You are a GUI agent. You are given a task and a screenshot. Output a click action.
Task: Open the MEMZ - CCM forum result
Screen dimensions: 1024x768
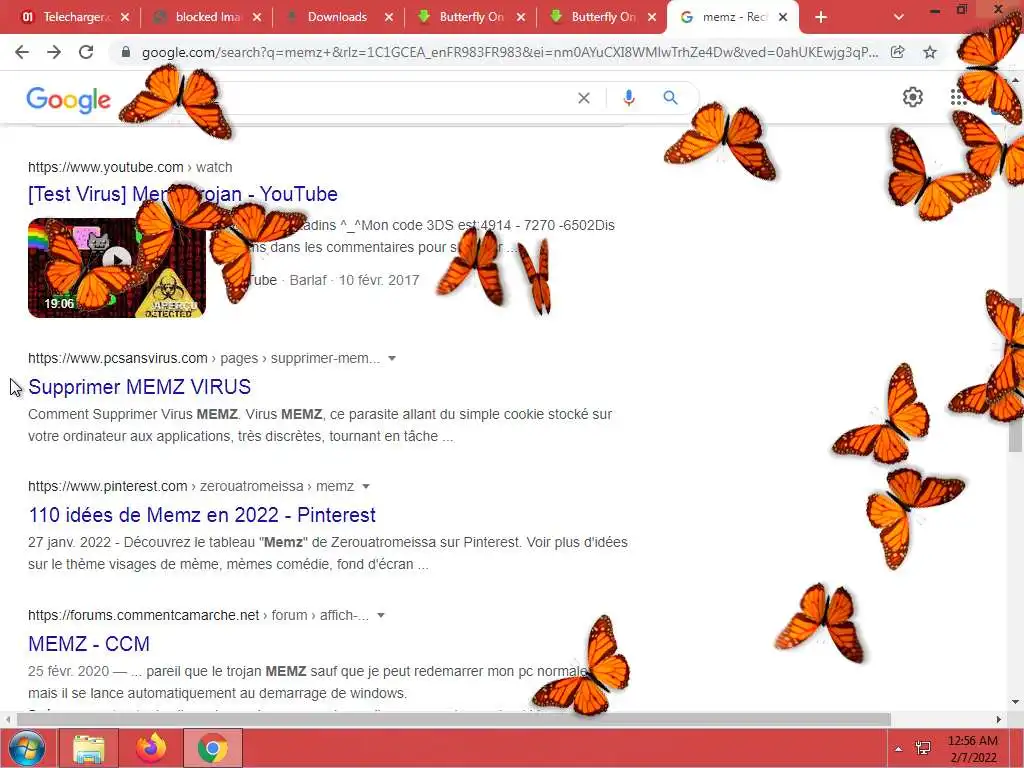(89, 644)
